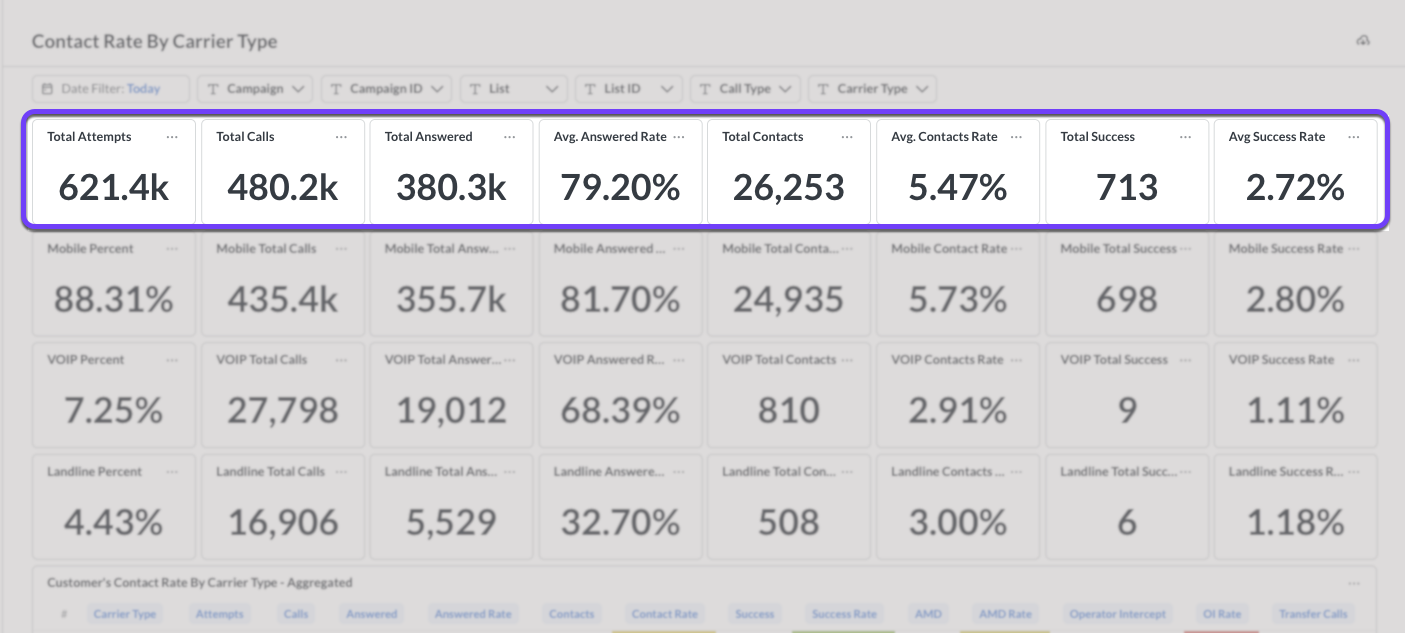
Task: Open the Total Attempts card options menu
Action: click(x=172, y=137)
